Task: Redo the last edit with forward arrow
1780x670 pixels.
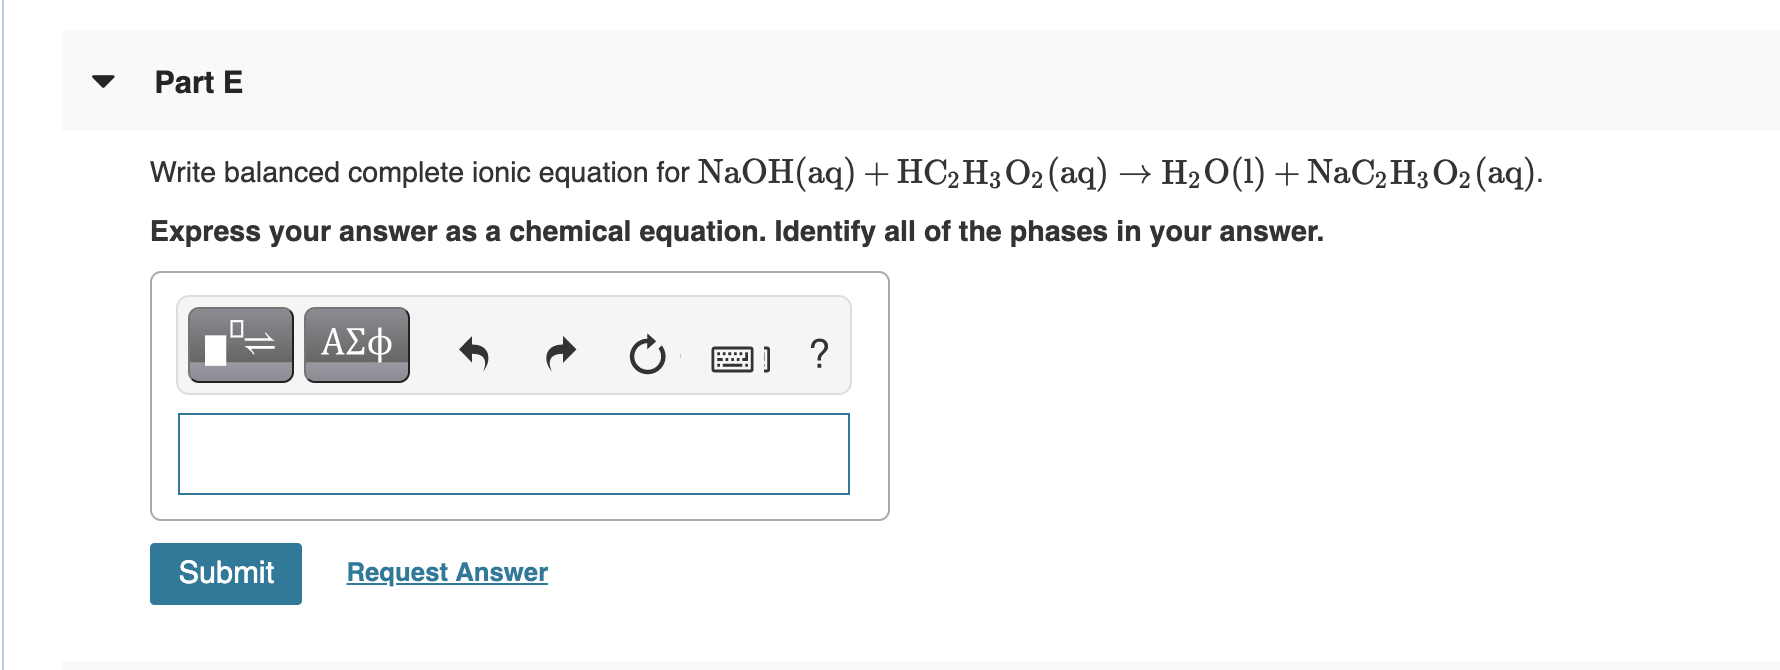Action: [560, 352]
